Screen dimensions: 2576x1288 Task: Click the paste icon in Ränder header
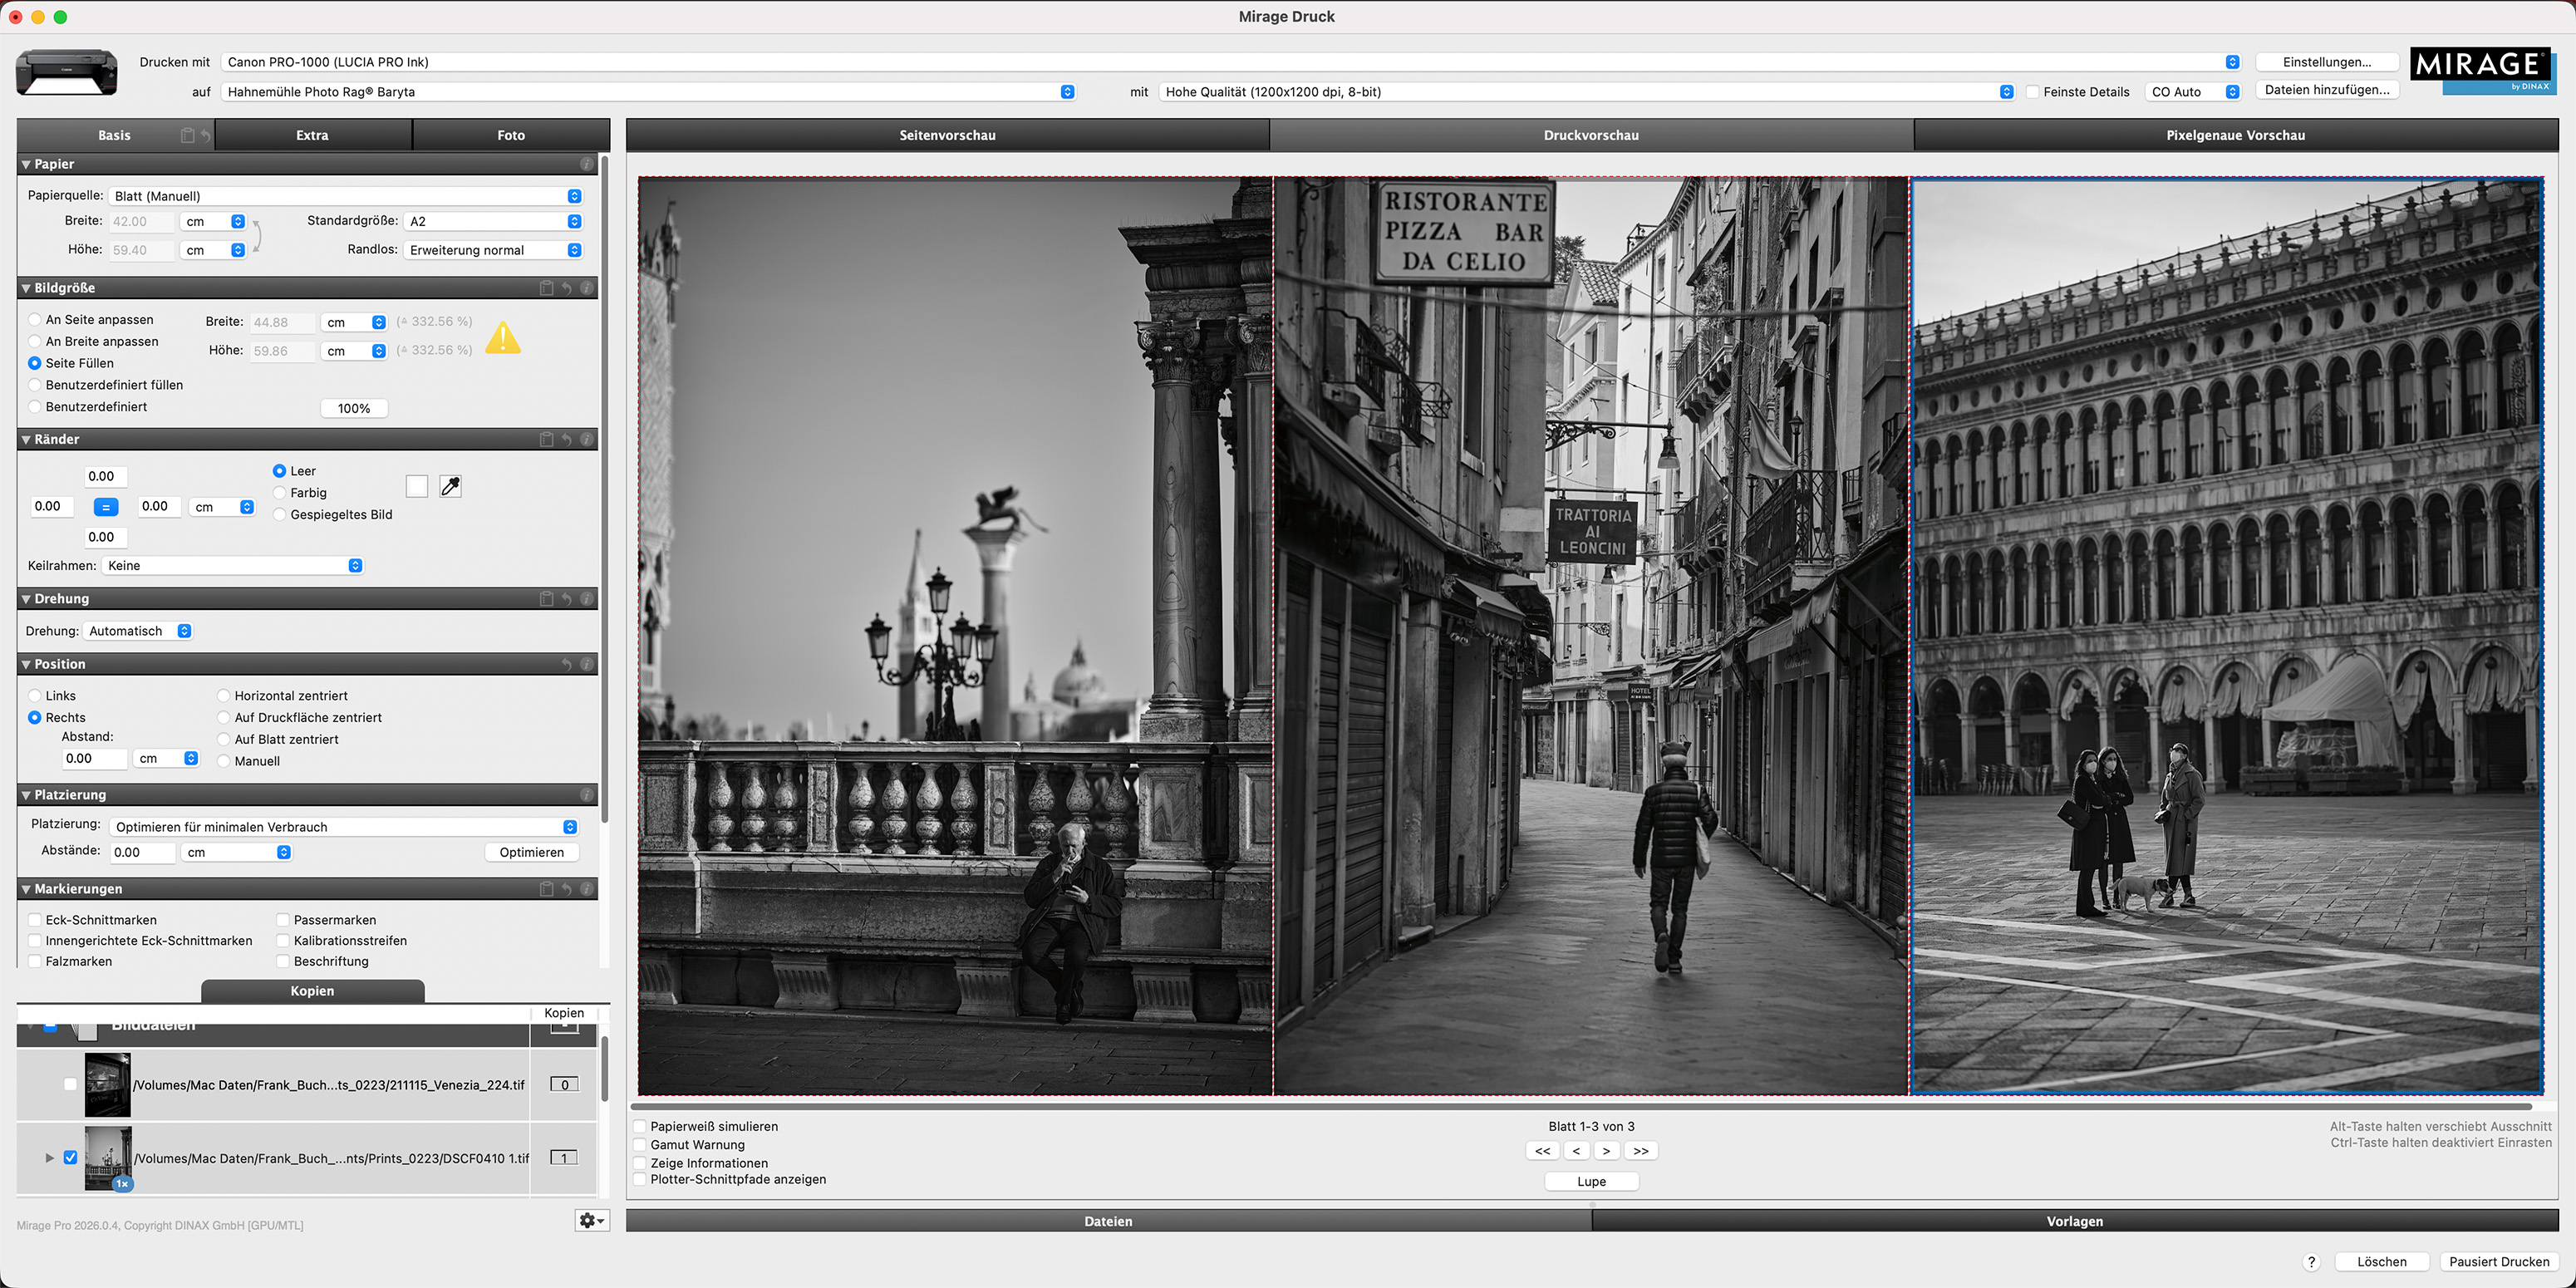(x=546, y=439)
